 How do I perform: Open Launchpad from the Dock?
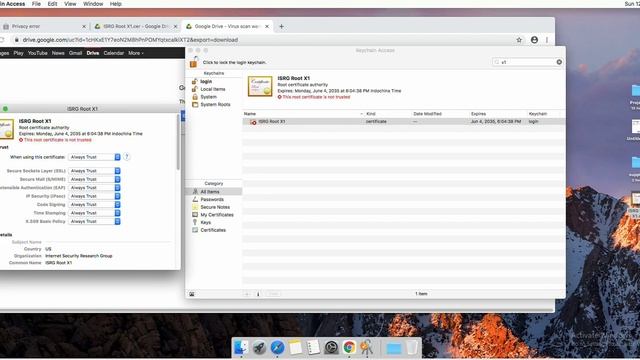pyautogui.click(x=259, y=348)
